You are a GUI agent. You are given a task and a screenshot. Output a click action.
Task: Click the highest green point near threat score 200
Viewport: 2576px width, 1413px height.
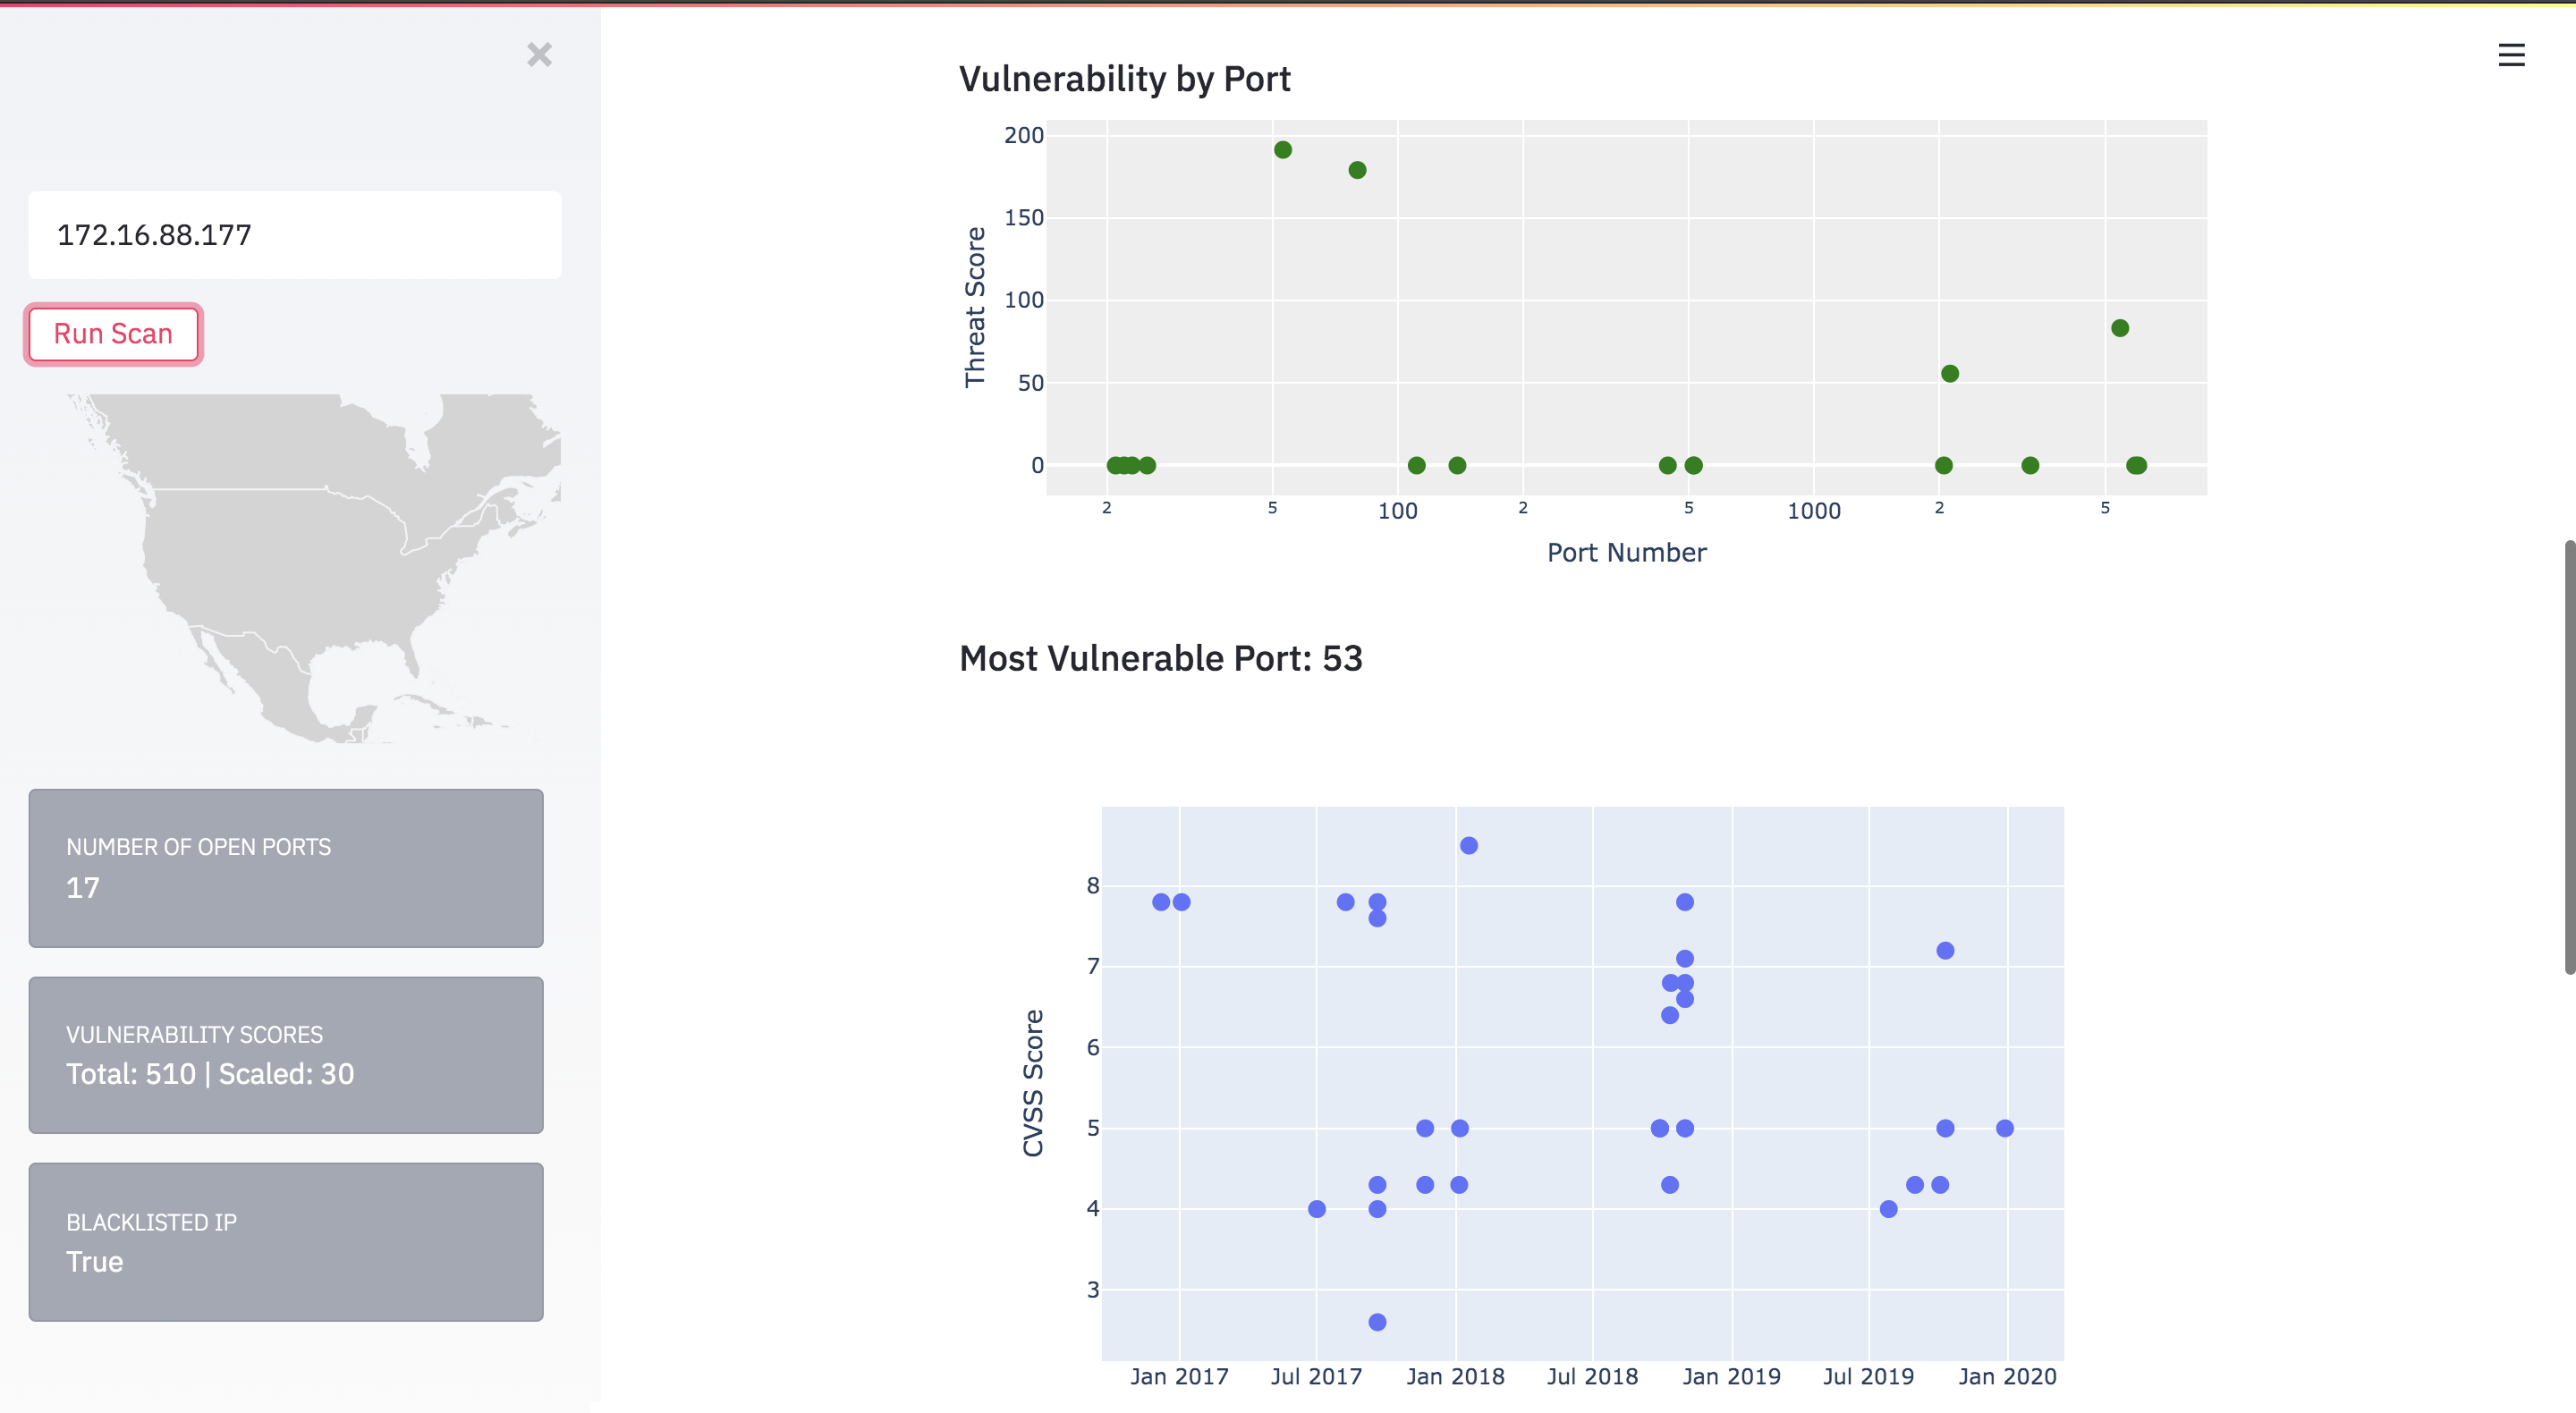click(1283, 150)
